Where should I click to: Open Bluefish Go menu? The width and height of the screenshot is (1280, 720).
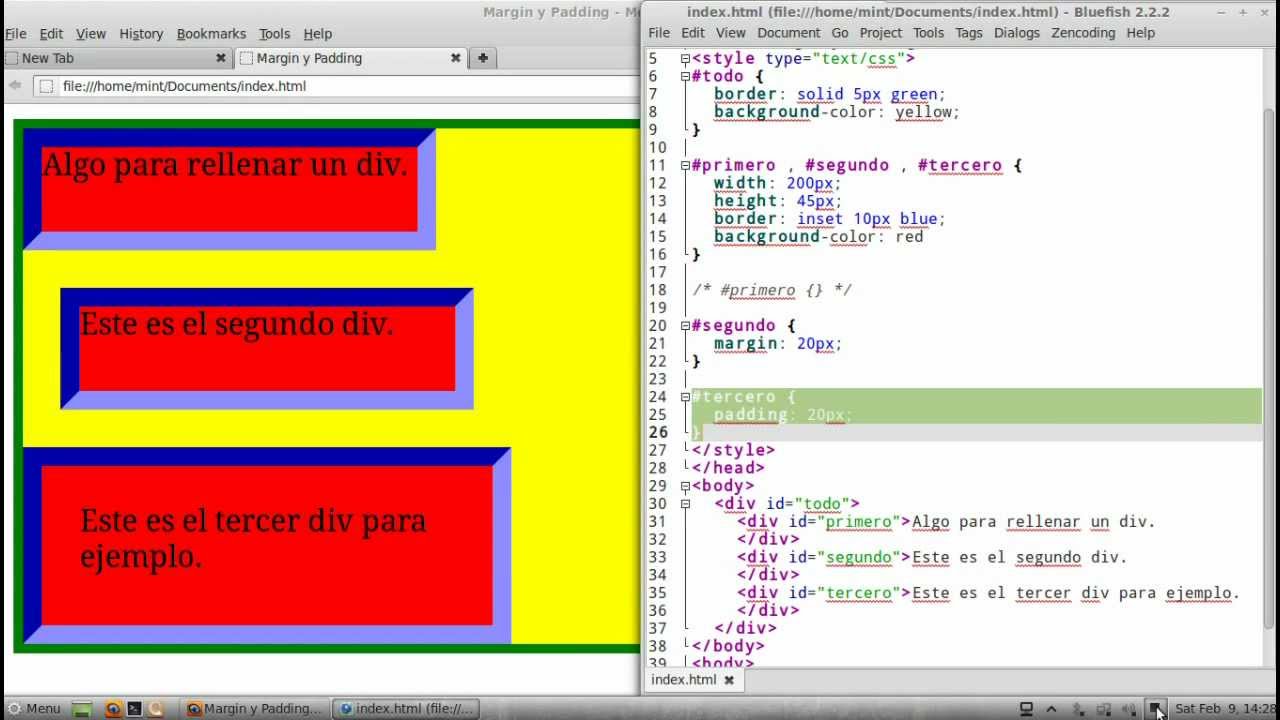840,33
